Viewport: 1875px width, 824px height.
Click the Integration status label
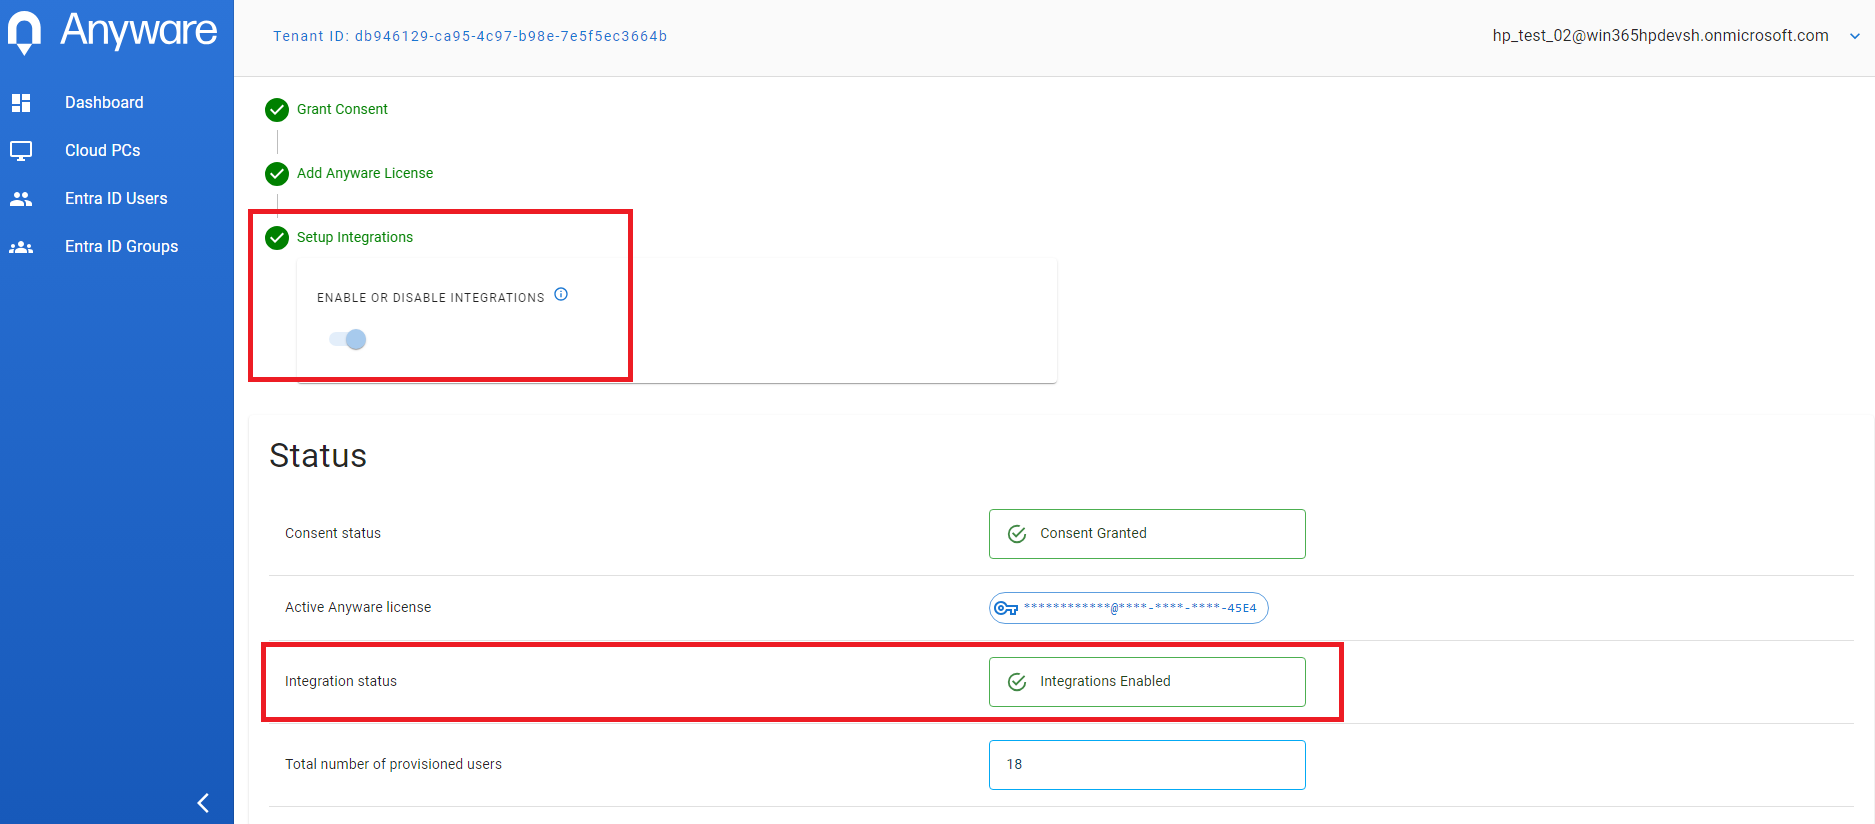tap(341, 681)
